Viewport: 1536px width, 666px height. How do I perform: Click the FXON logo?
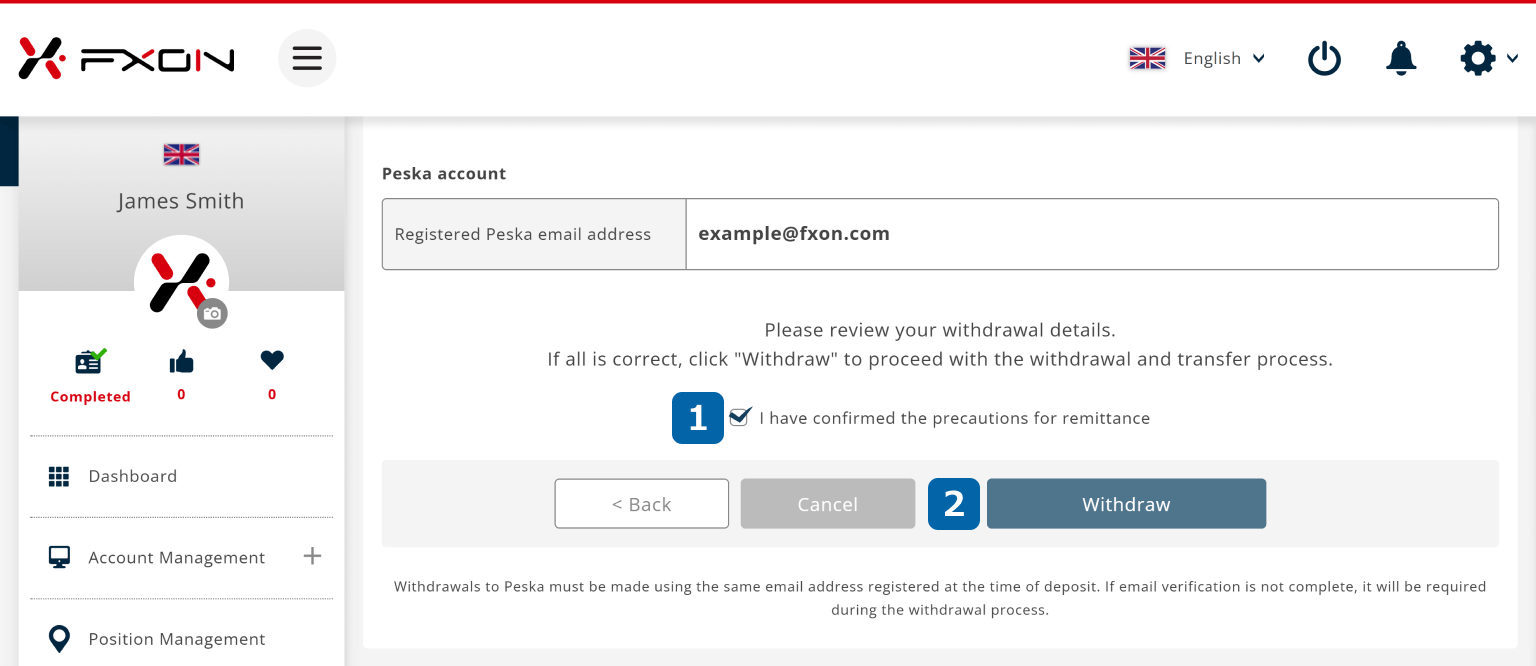tap(126, 59)
